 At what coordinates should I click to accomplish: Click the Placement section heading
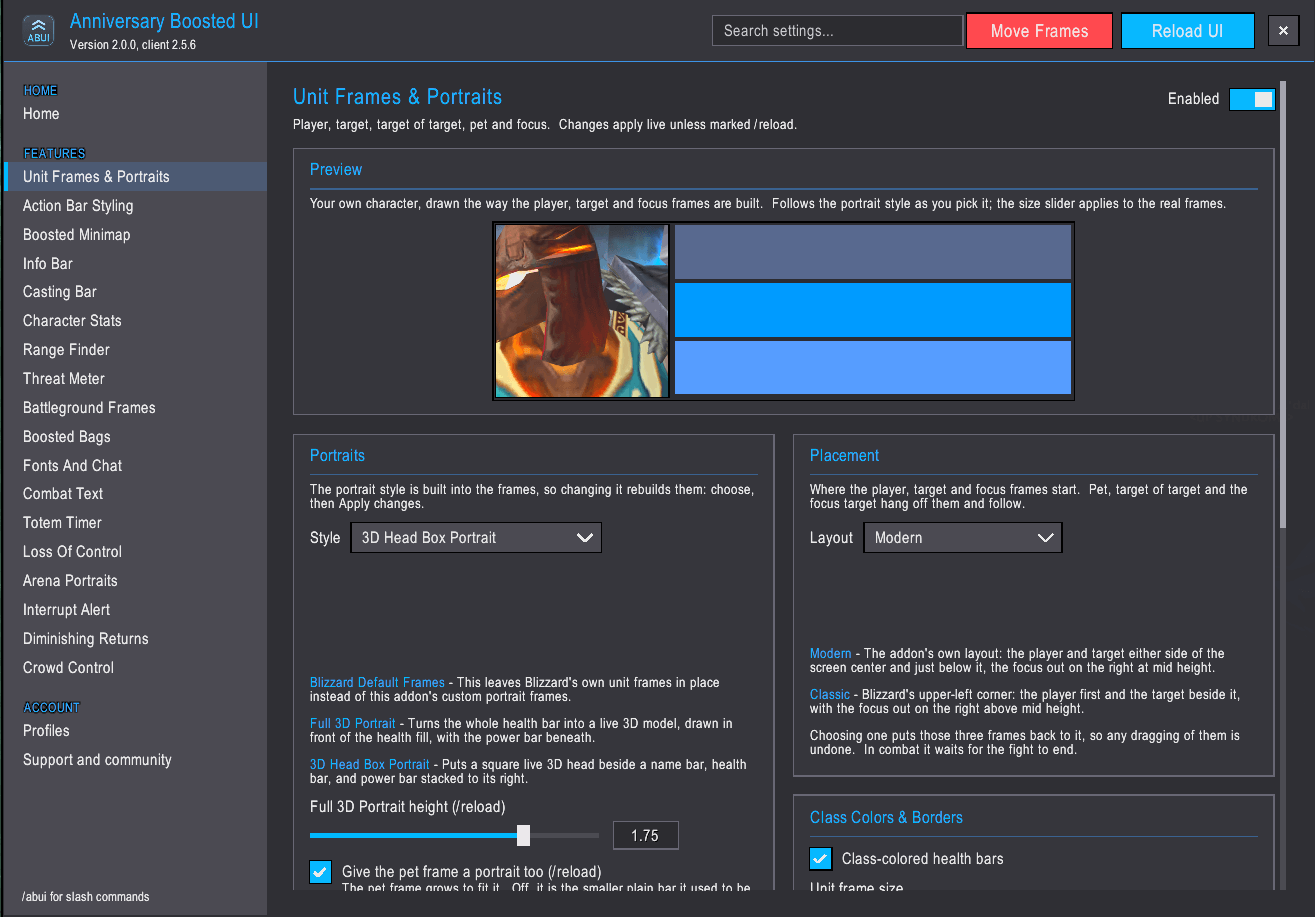tap(844, 456)
